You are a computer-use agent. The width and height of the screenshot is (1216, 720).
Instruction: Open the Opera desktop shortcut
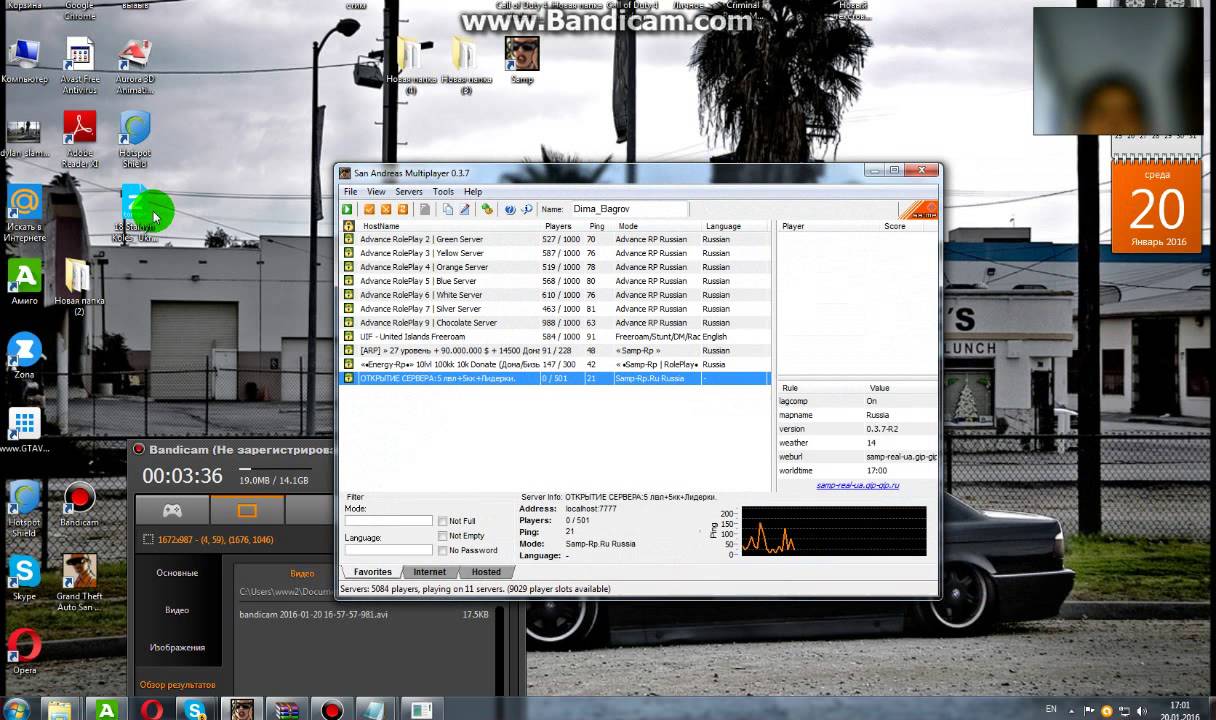point(24,651)
